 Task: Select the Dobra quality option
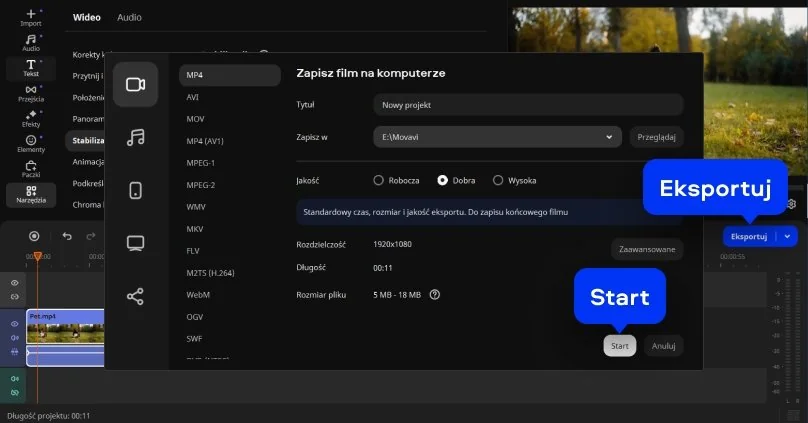pyautogui.click(x=443, y=181)
